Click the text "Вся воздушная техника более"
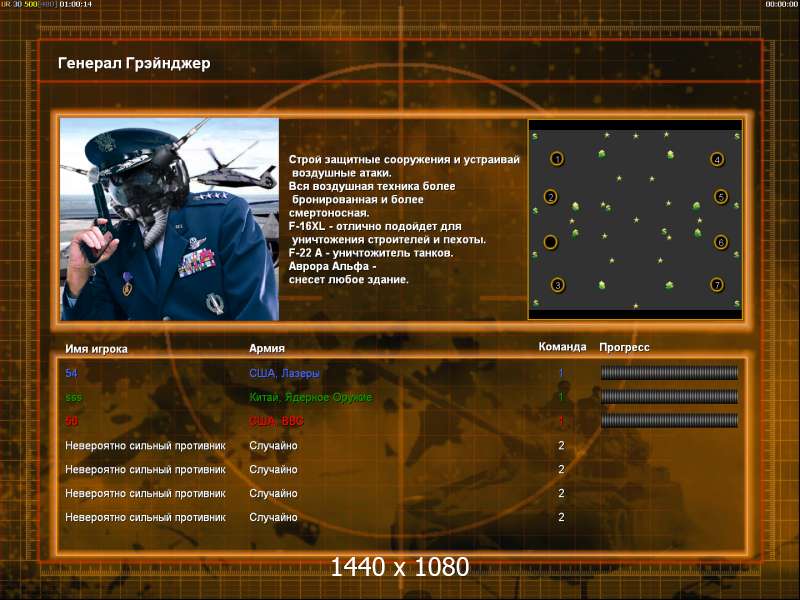Viewport: 800px width, 600px height. [372, 186]
